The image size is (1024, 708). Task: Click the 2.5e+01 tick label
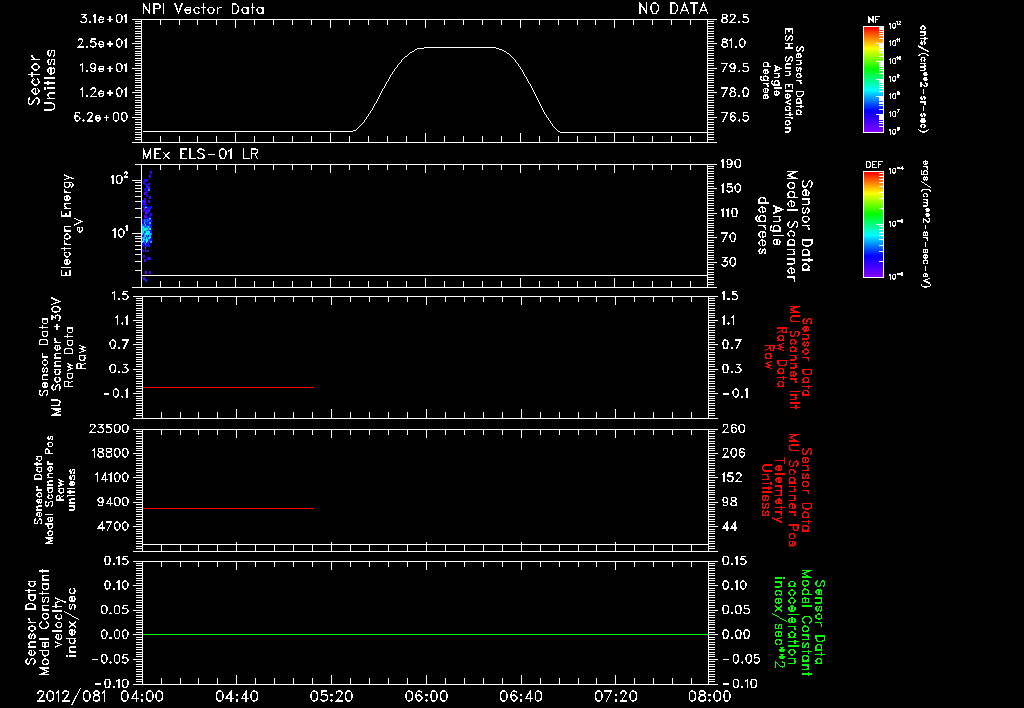pyautogui.click(x=104, y=43)
